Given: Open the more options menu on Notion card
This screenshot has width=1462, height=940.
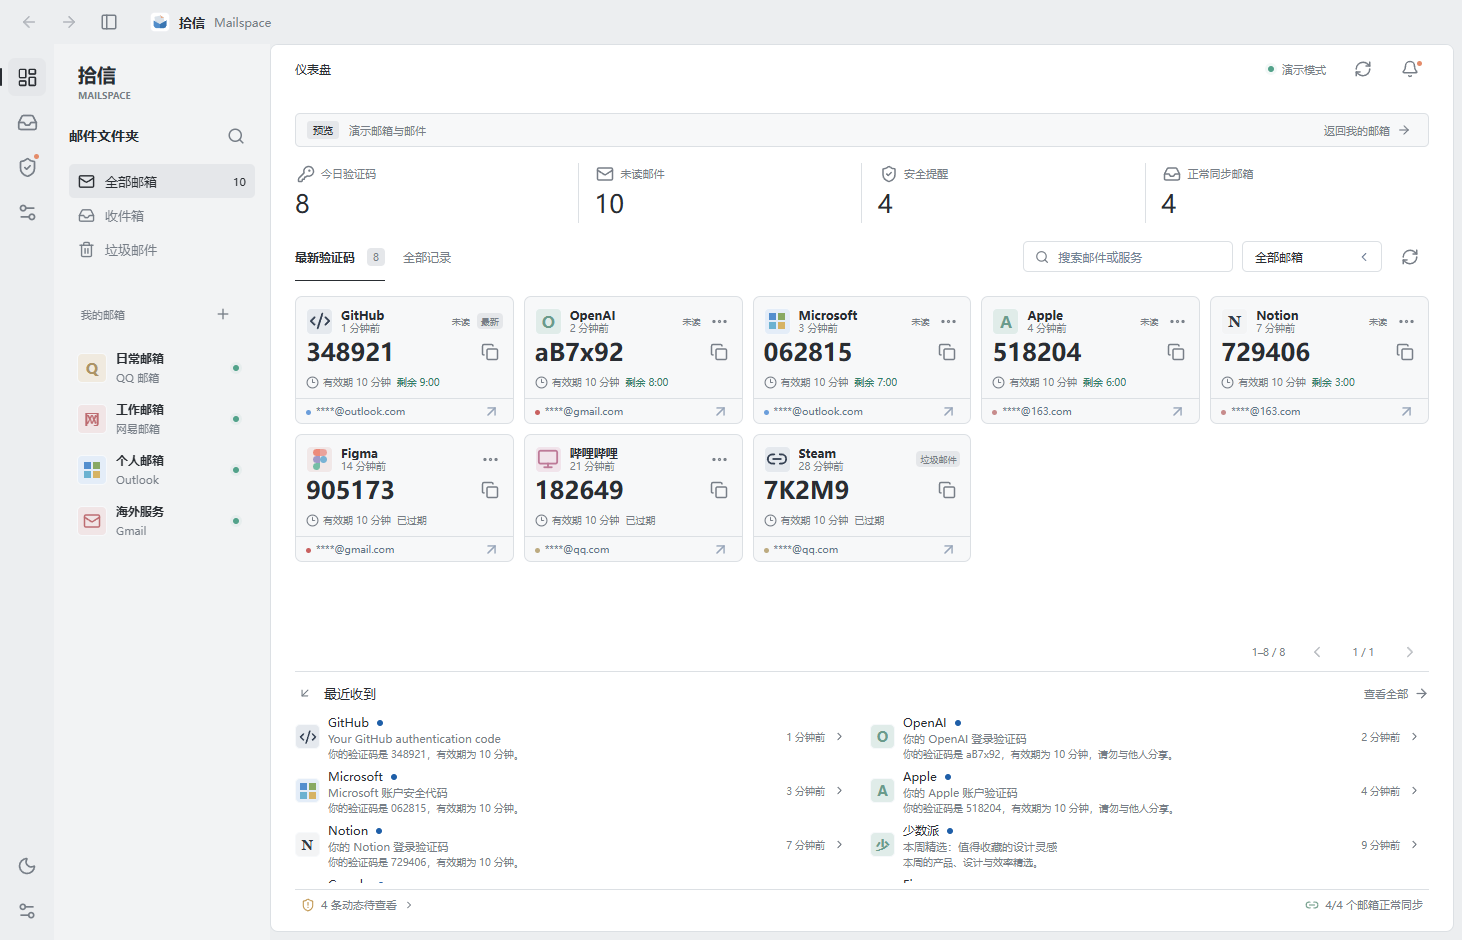Looking at the screenshot, I should click(1406, 322).
